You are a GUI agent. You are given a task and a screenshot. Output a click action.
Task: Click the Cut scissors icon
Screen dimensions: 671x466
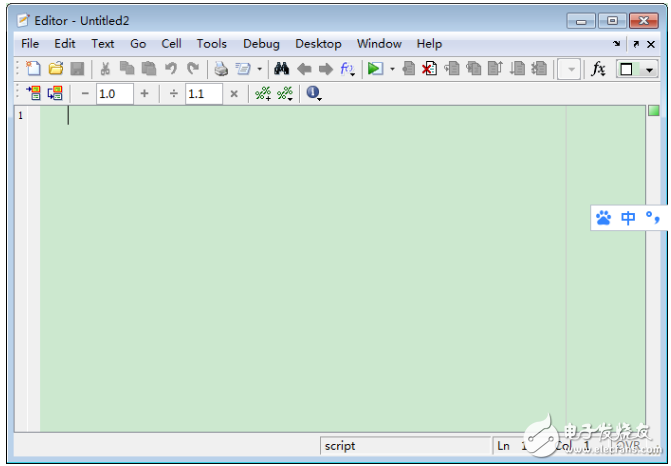coord(105,69)
